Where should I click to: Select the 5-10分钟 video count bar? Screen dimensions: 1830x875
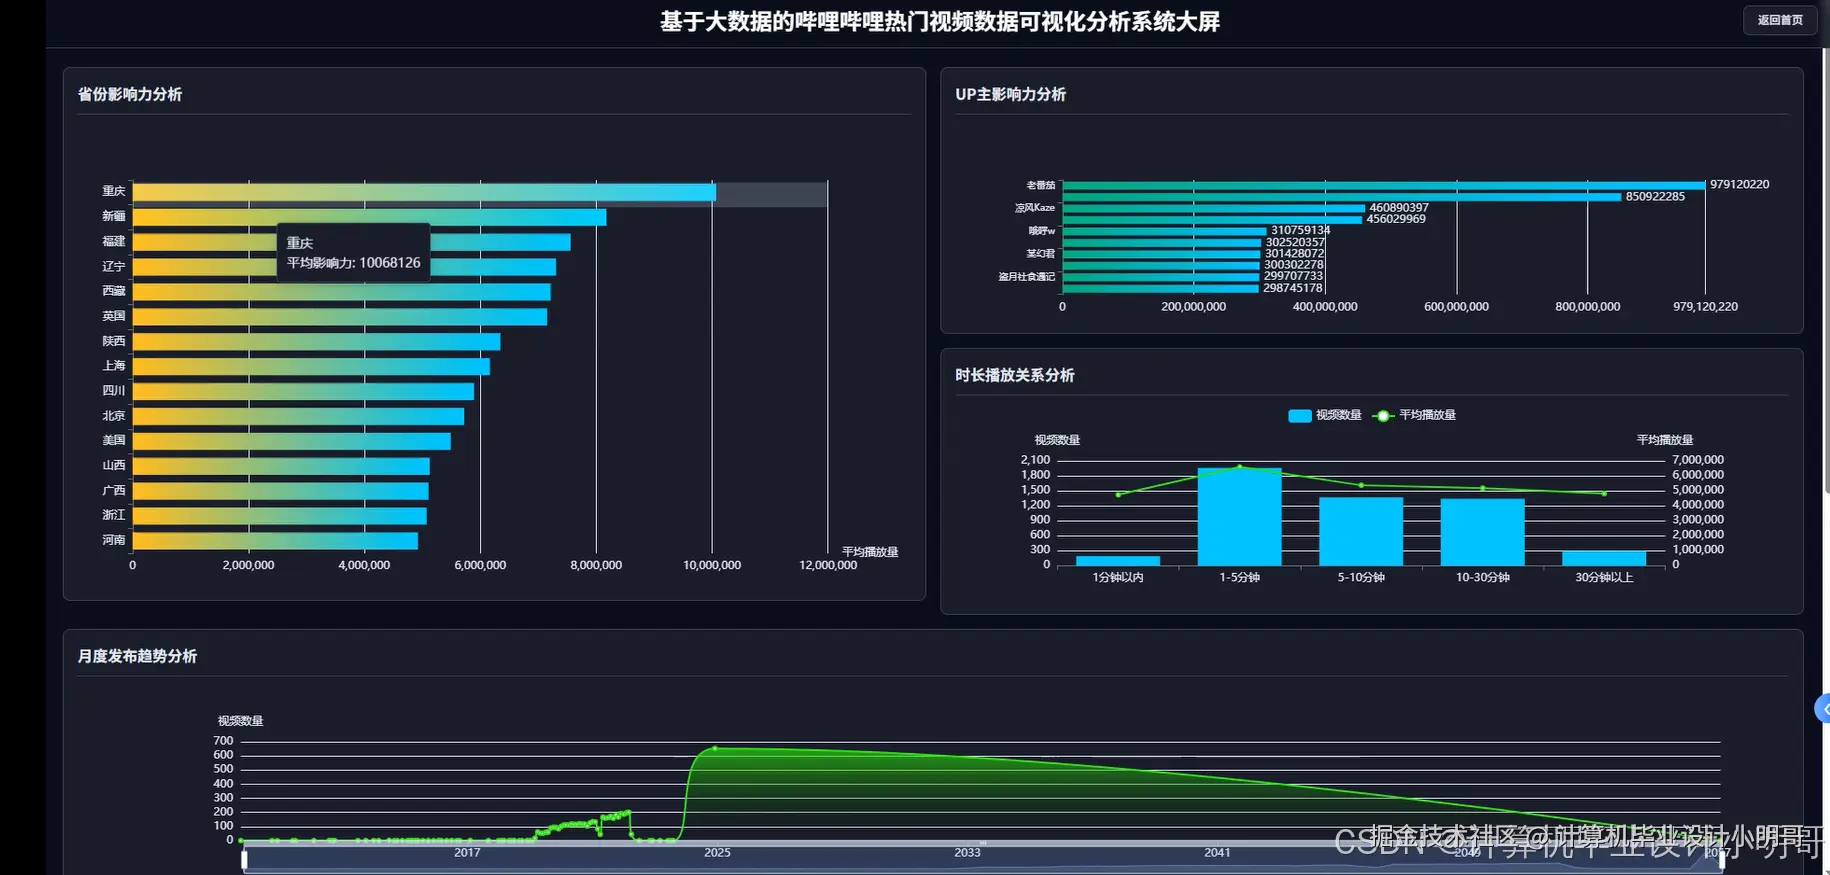click(x=1361, y=532)
